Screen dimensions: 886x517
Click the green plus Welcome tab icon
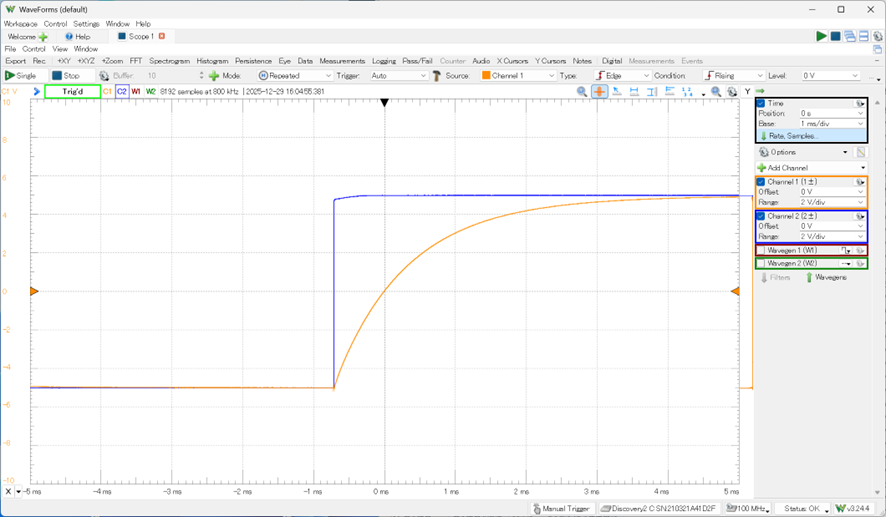(43, 36)
